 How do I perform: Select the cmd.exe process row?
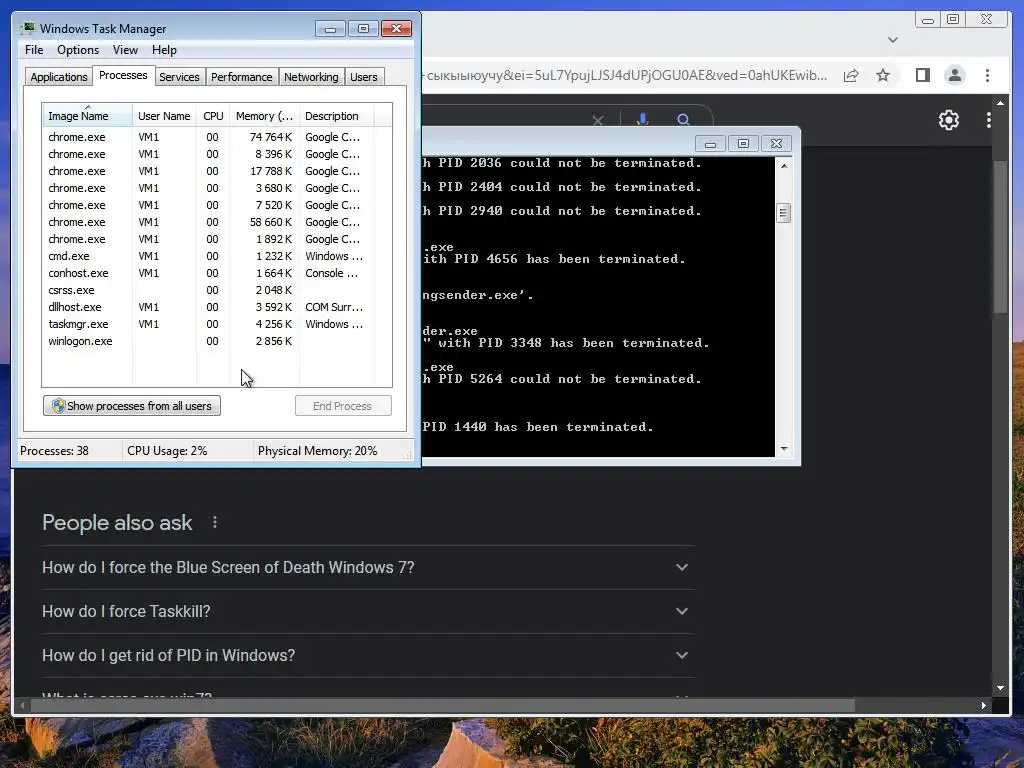click(217, 256)
